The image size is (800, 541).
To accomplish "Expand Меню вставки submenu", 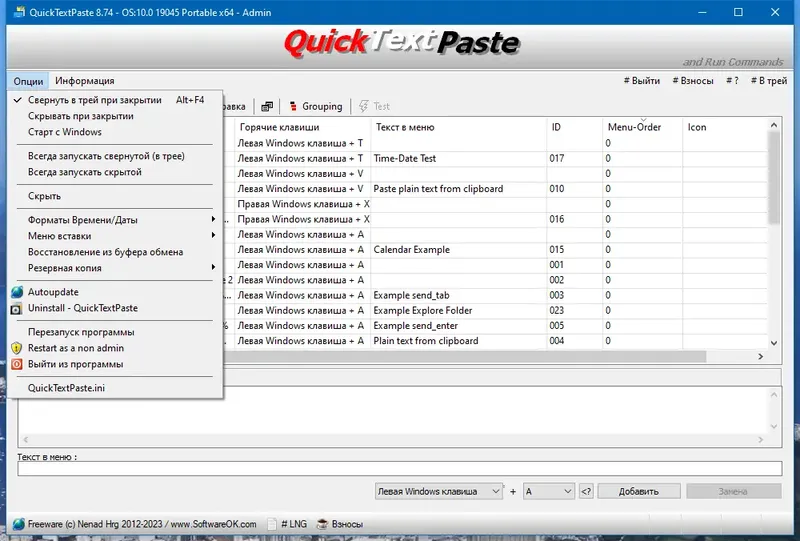I will (x=116, y=236).
